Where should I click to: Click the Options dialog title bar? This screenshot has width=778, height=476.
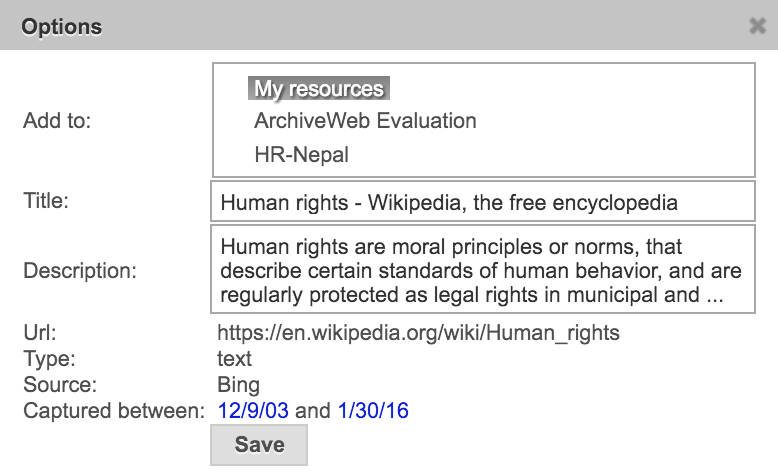380,26
